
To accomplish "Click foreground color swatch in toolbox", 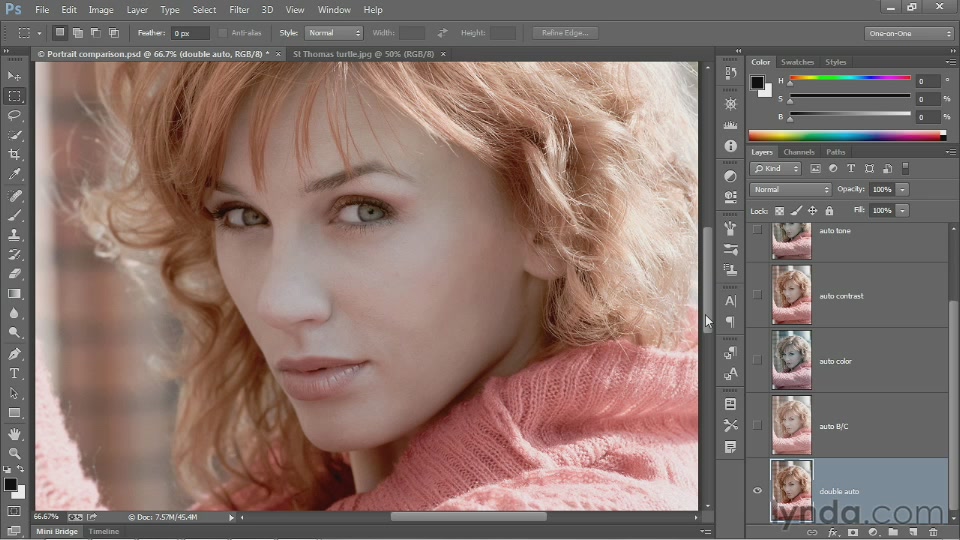I will [10, 484].
